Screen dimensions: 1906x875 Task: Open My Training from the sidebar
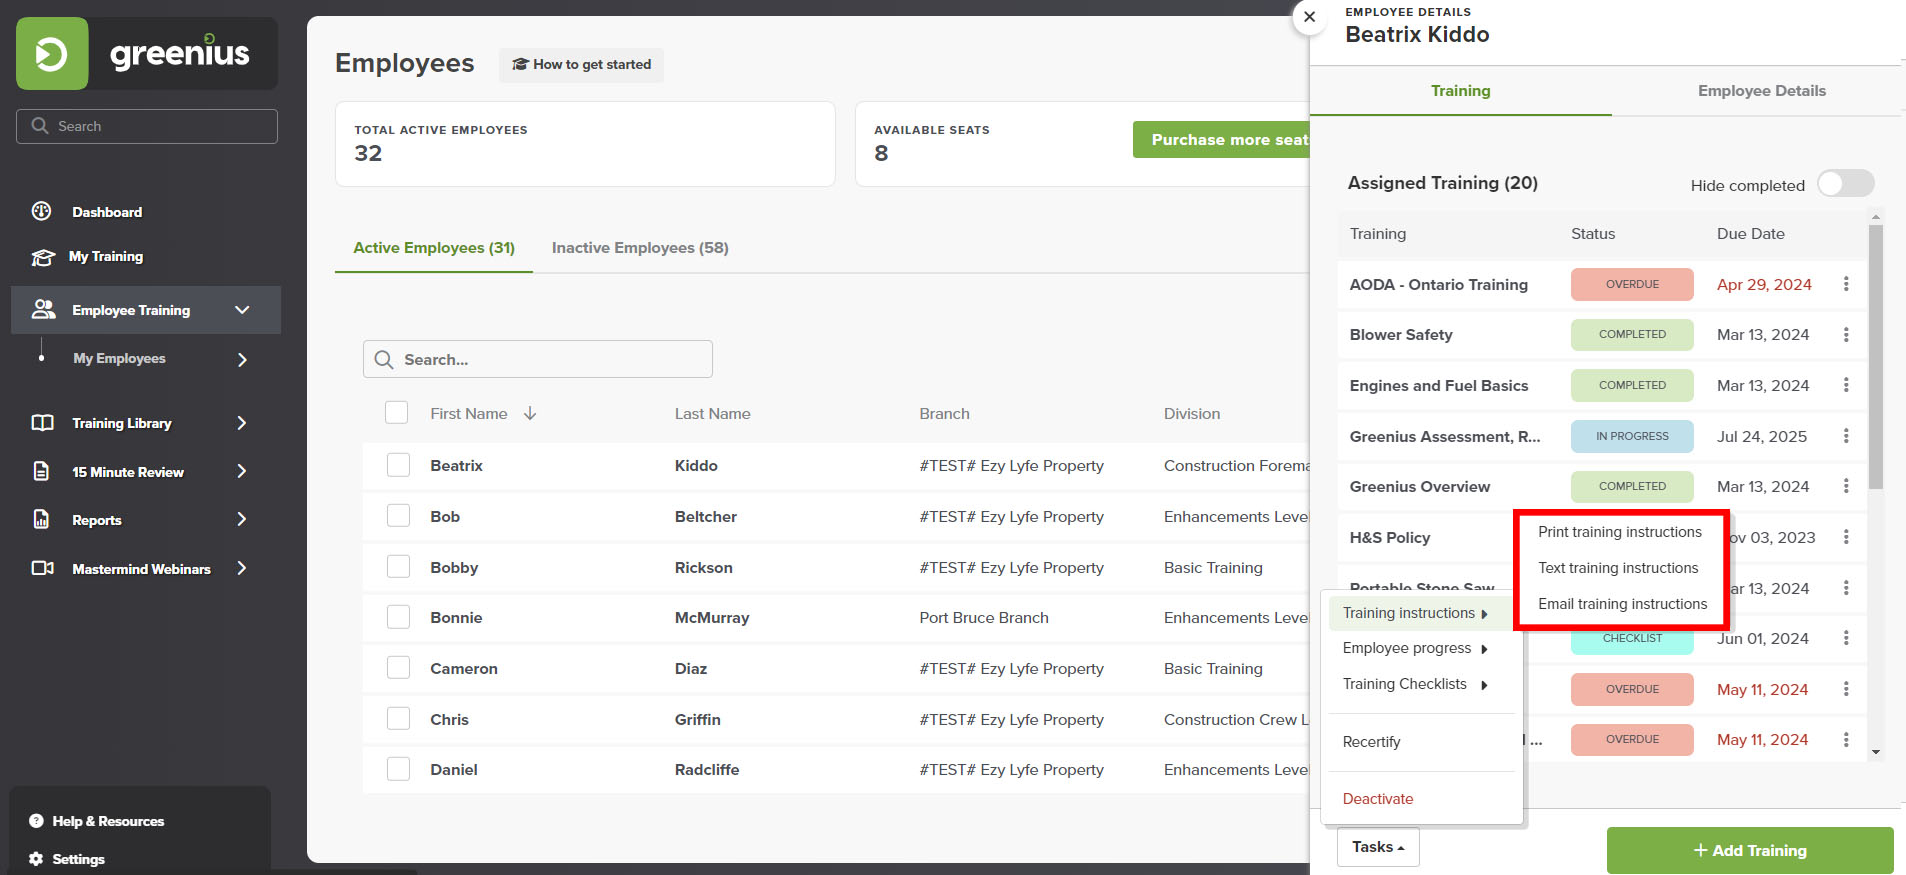coord(106,257)
